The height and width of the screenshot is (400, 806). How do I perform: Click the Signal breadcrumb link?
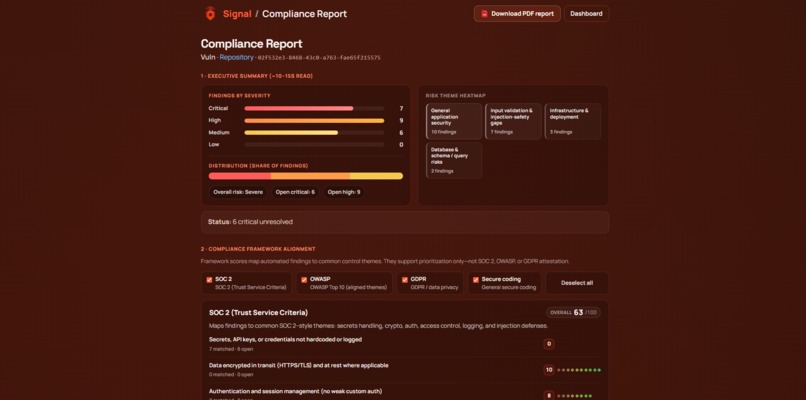click(237, 14)
